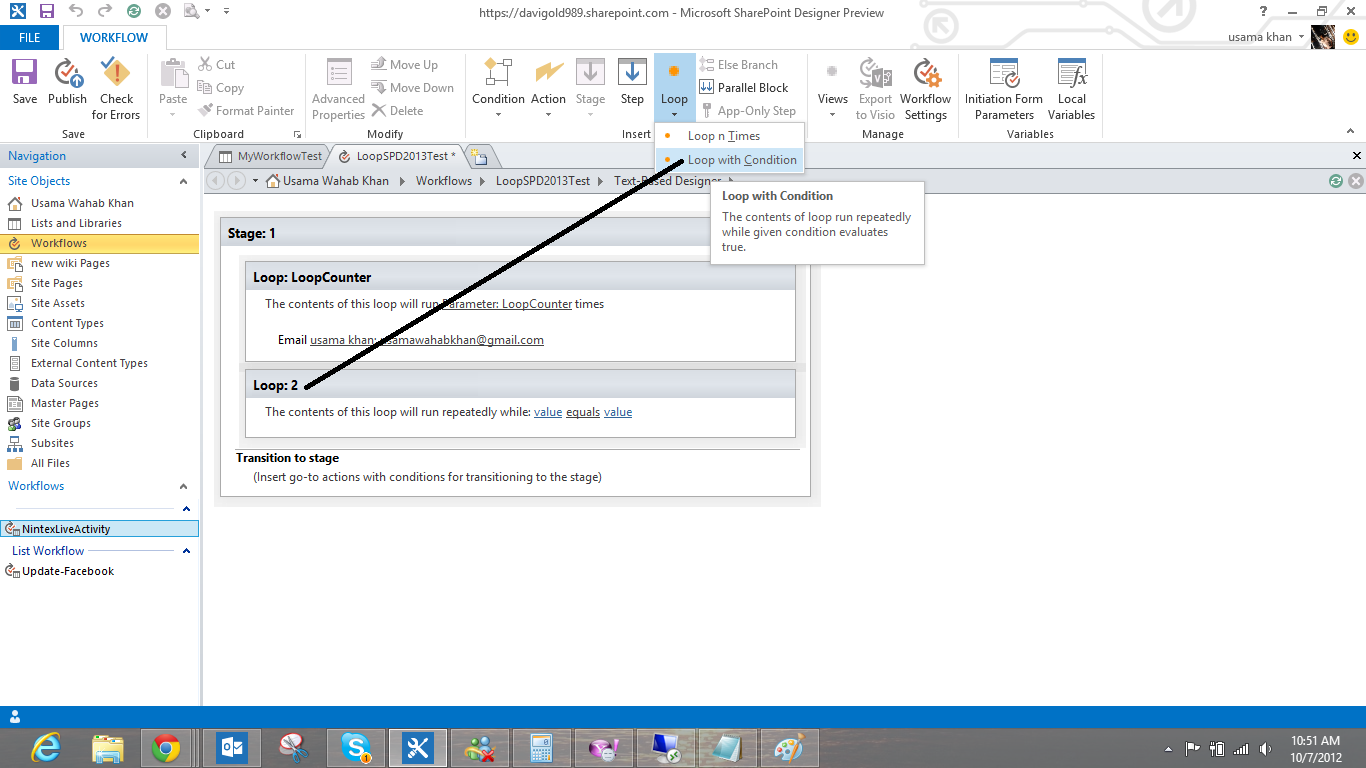
Task: Open Internet Explorer from the taskbar
Action: 45,748
